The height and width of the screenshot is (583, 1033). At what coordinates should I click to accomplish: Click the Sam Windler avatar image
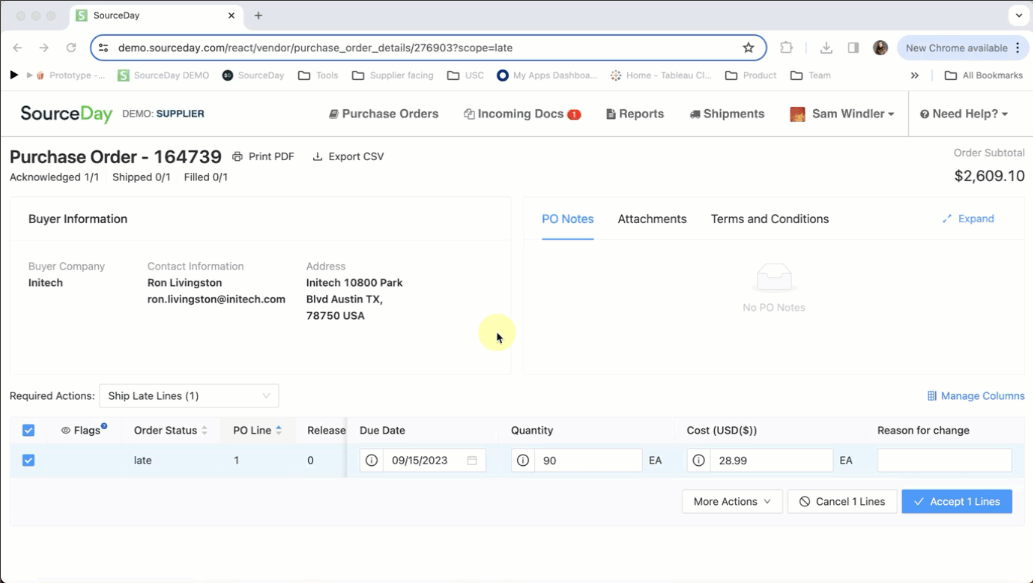[797, 114]
